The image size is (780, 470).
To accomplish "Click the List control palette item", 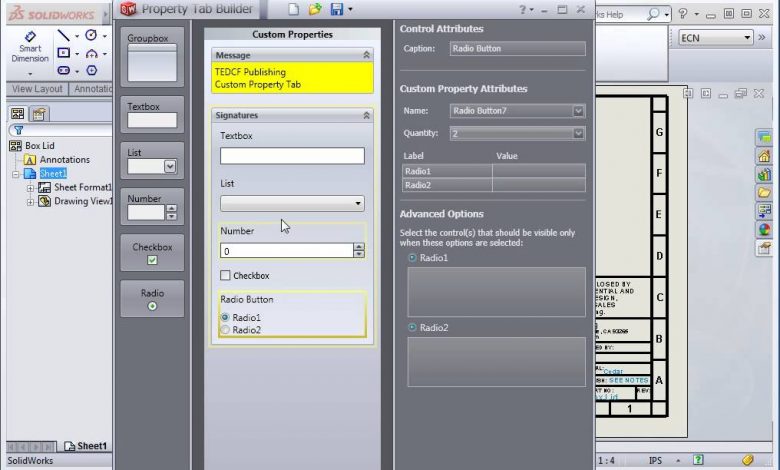I will pyautogui.click(x=152, y=161).
